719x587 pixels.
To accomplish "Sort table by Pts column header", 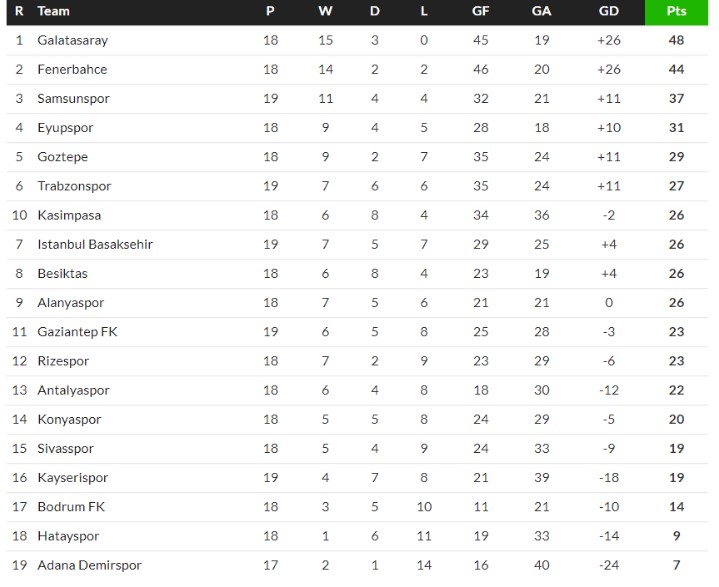I will (676, 11).
